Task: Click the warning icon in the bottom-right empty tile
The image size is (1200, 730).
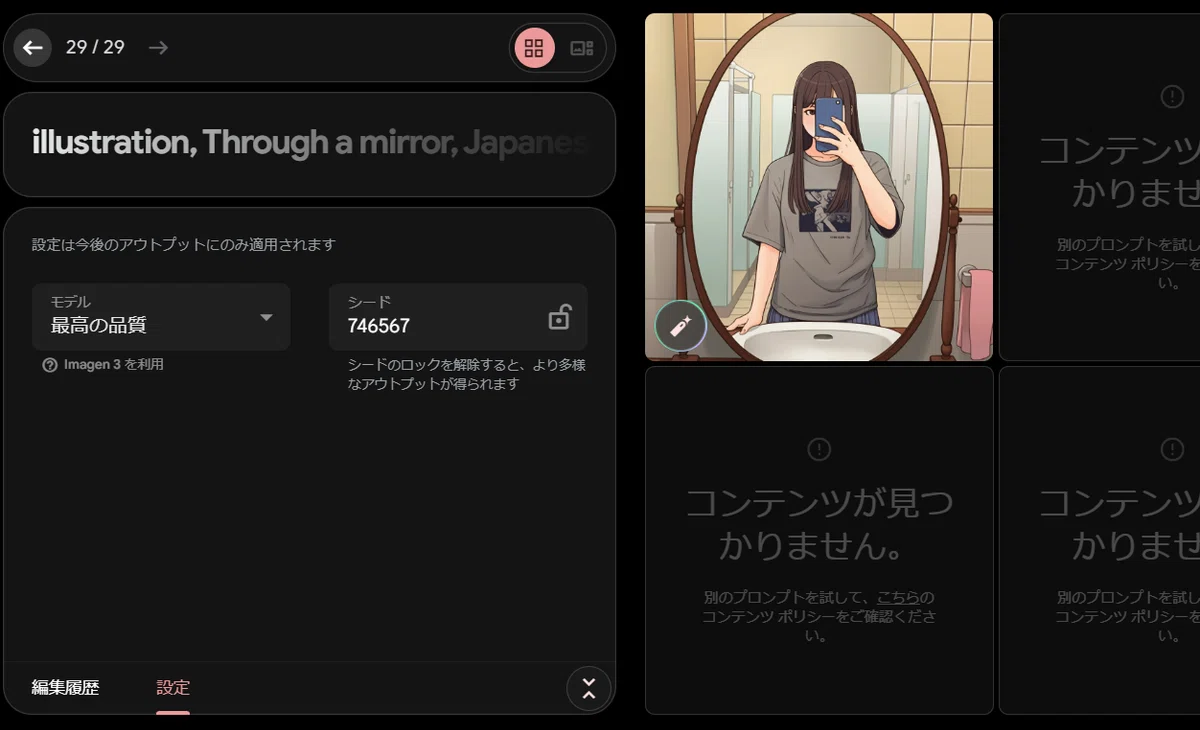Action: point(1172,449)
